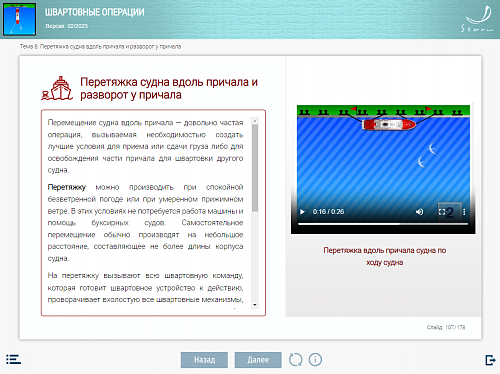500x374 pixels.
Task: Click the company logo in the header
Action: [x=478, y=19]
